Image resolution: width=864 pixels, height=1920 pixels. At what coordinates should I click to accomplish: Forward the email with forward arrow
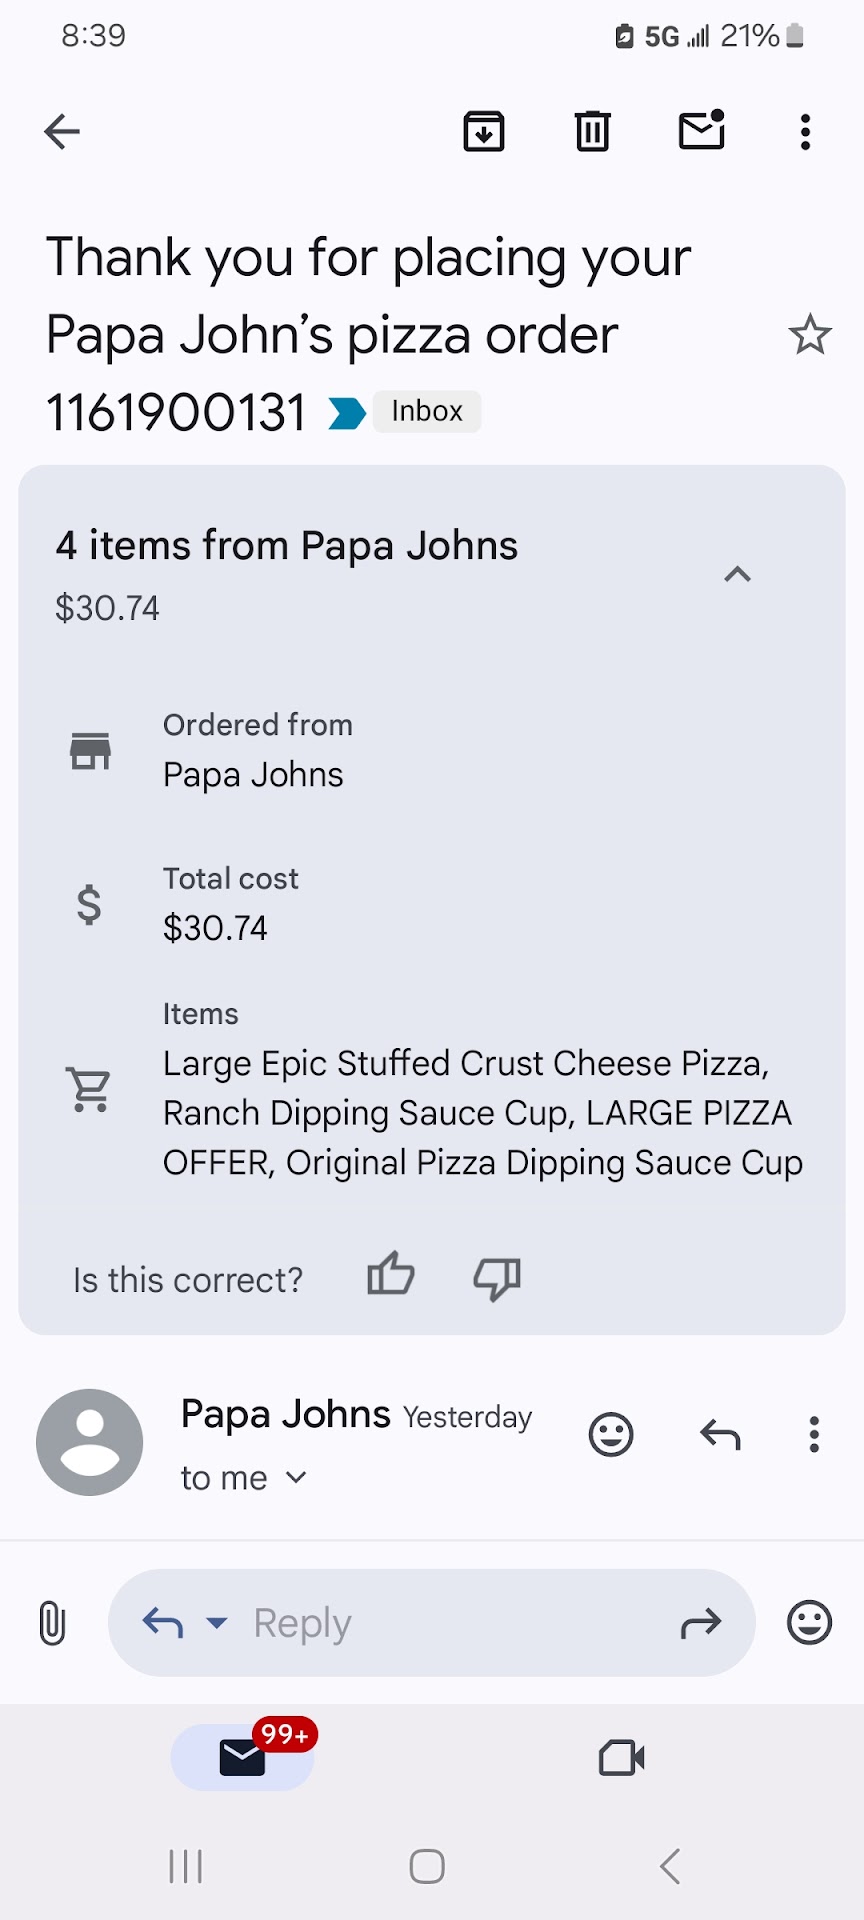pos(700,1622)
